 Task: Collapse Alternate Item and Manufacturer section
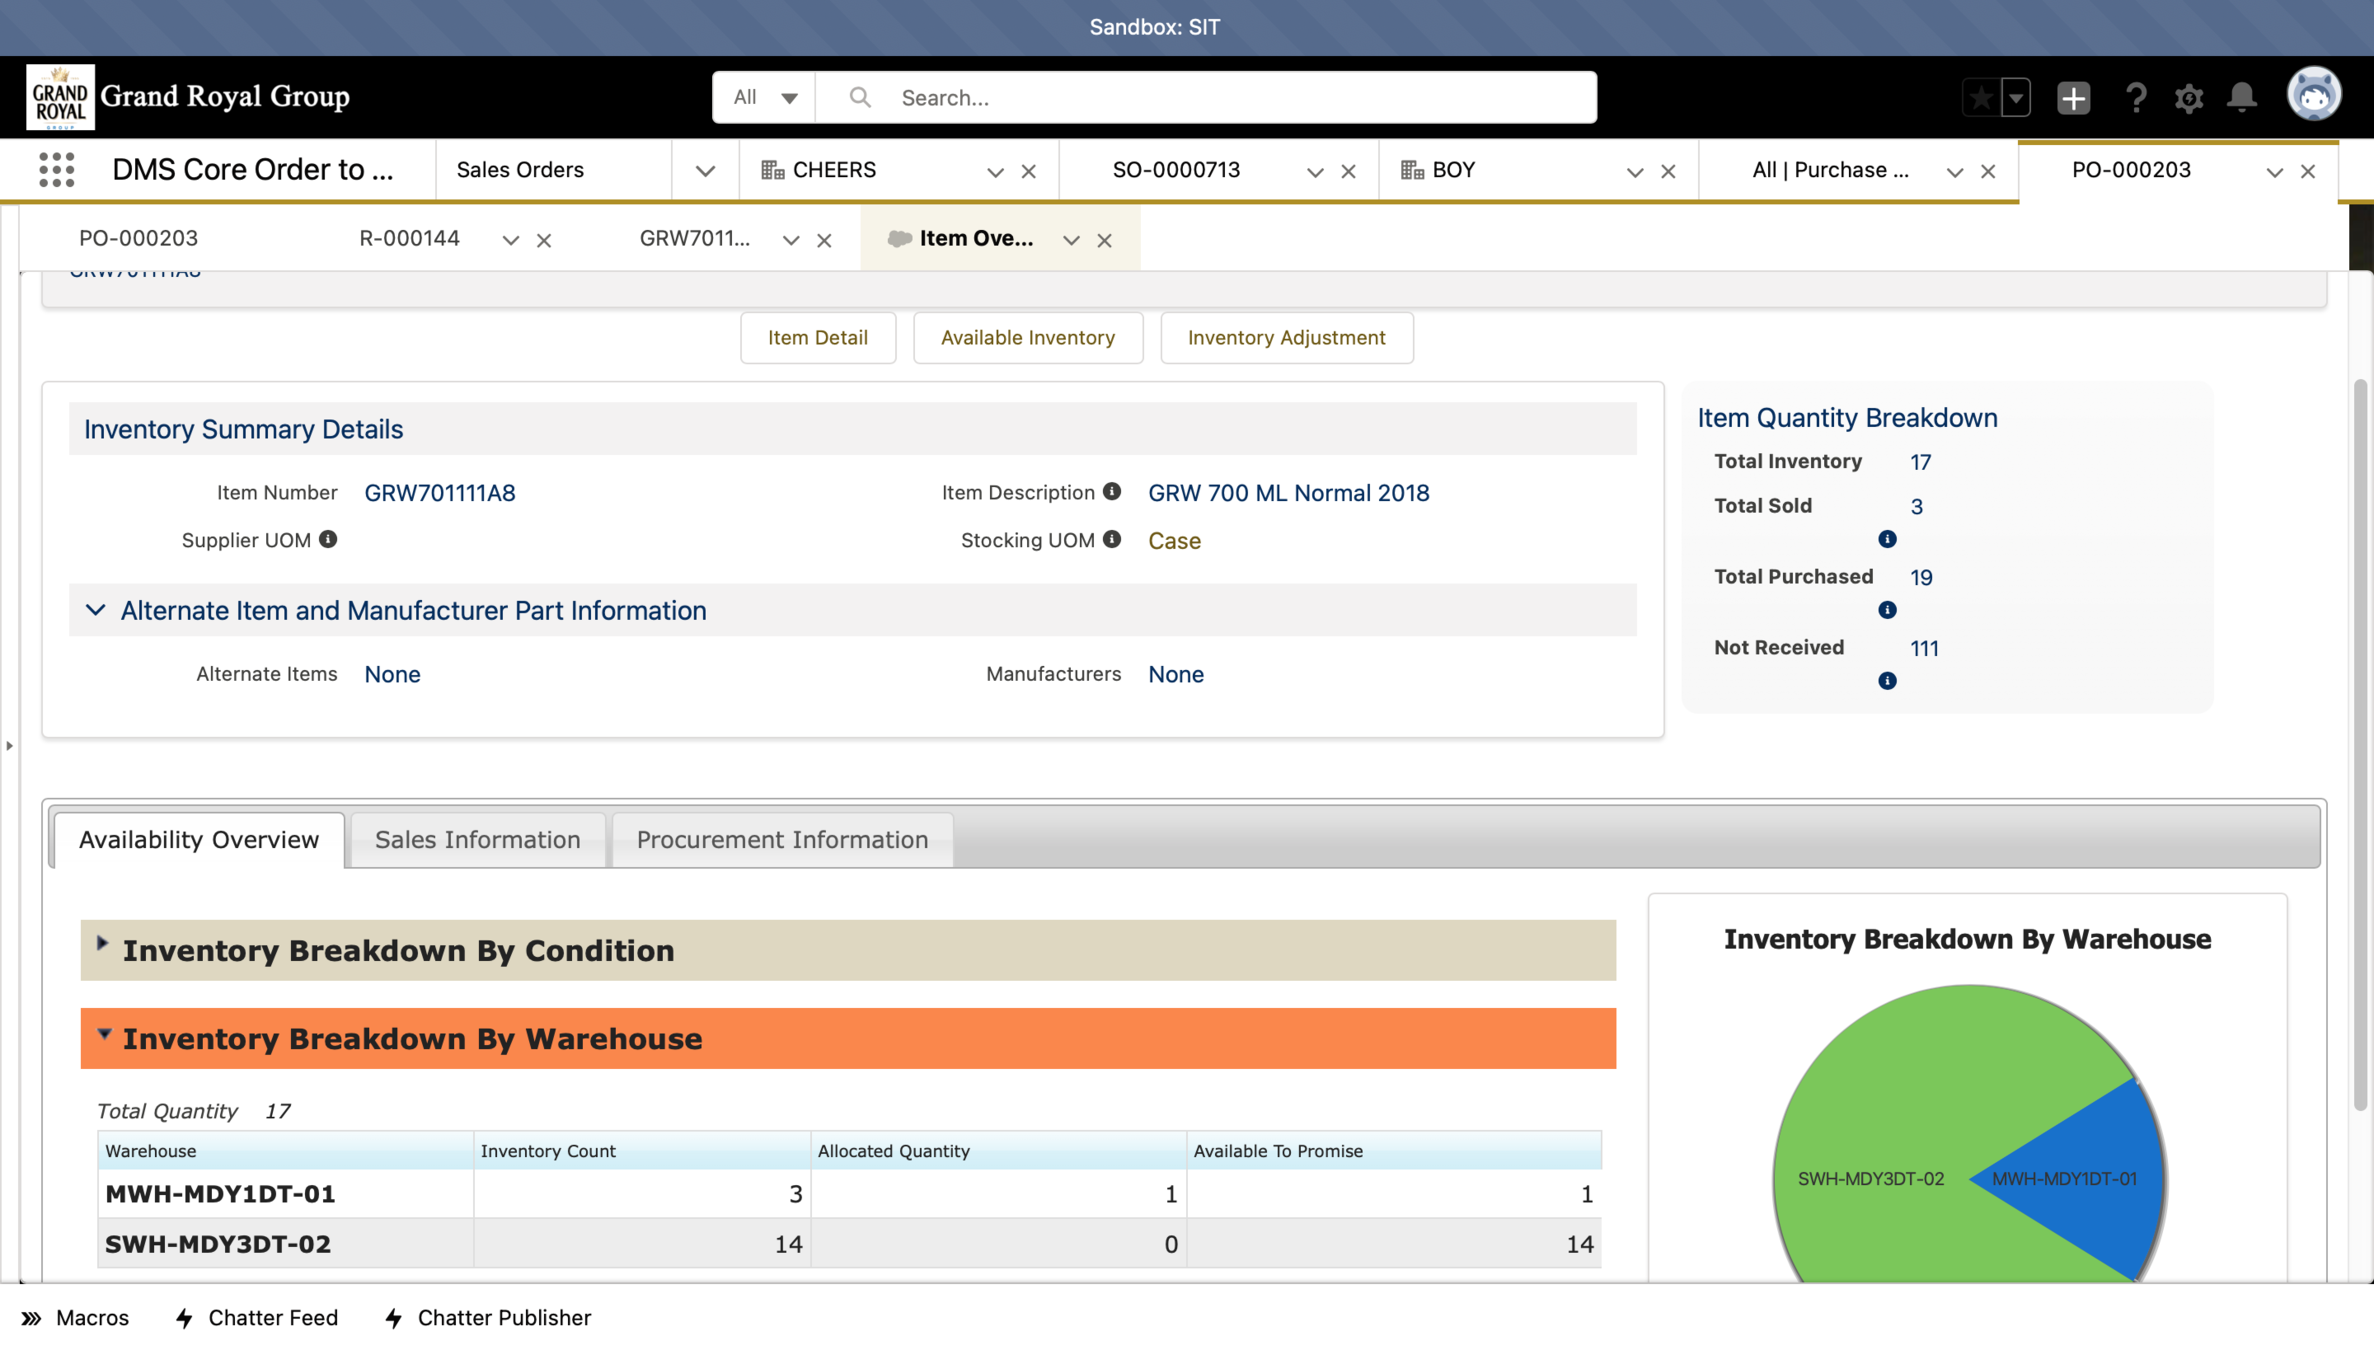pyautogui.click(x=96, y=610)
